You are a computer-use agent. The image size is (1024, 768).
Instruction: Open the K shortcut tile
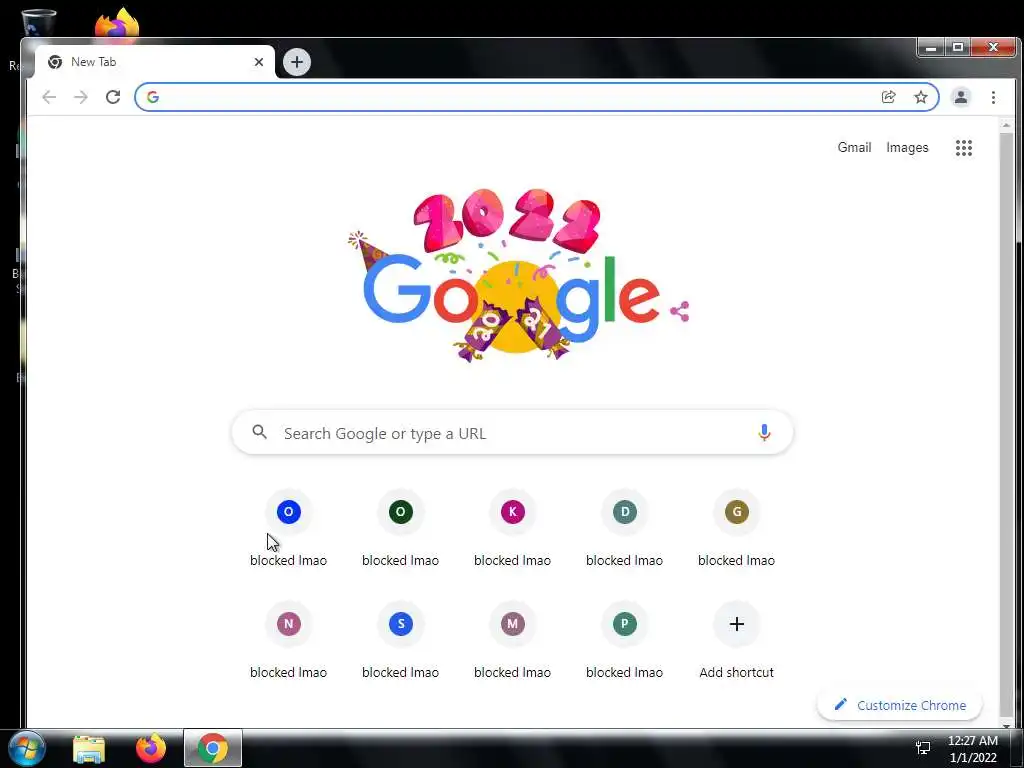point(513,529)
